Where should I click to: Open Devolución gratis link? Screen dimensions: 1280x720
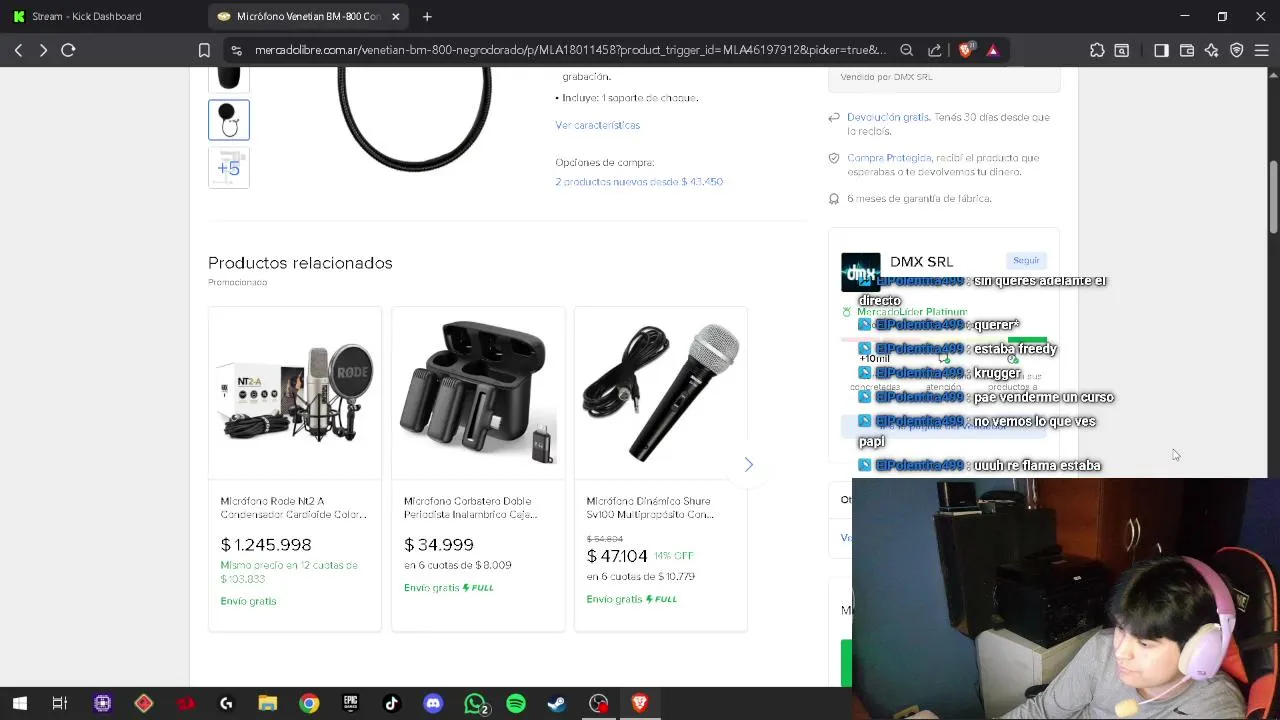[x=888, y=117]
